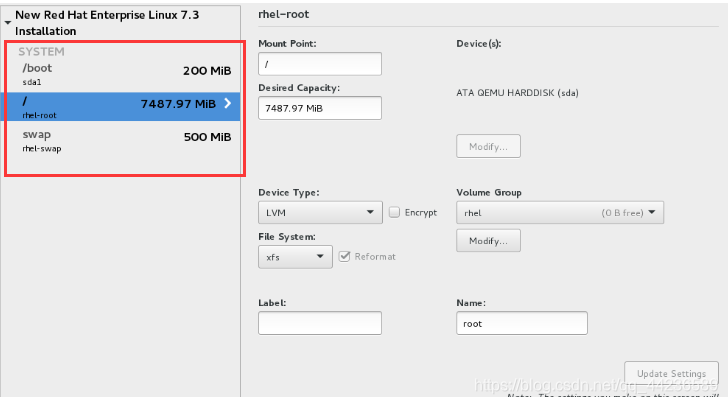Select the / rhel-root partition row
This screenshot has height=404, width=728.
tap(121, 107)
